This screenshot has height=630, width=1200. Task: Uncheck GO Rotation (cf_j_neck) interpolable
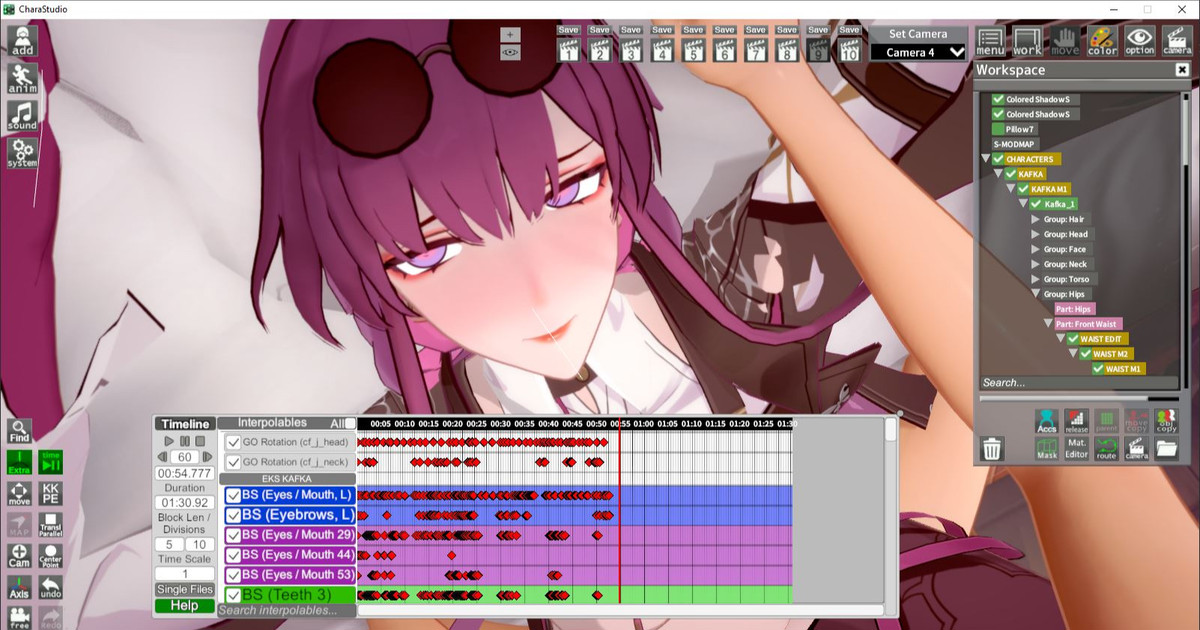pyautogui.click(x=234, y=462)
